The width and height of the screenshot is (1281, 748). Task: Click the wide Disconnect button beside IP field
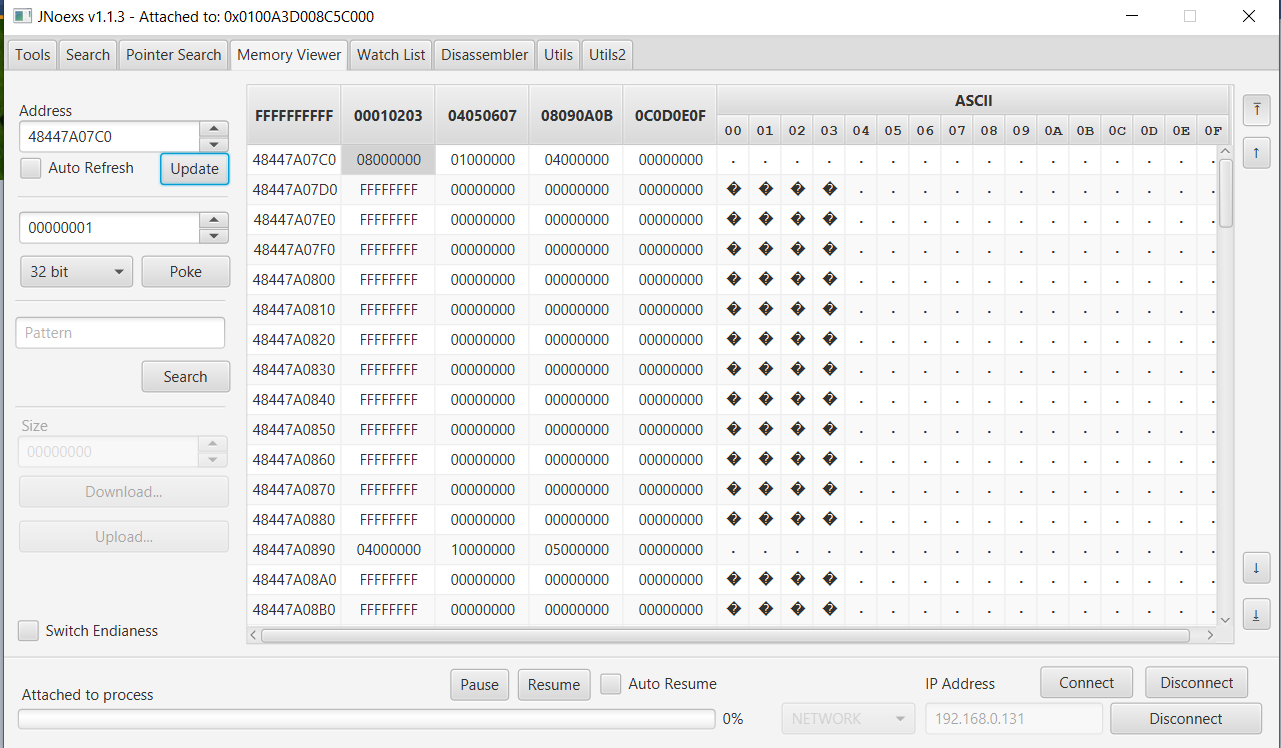[x=1186, y=718]
